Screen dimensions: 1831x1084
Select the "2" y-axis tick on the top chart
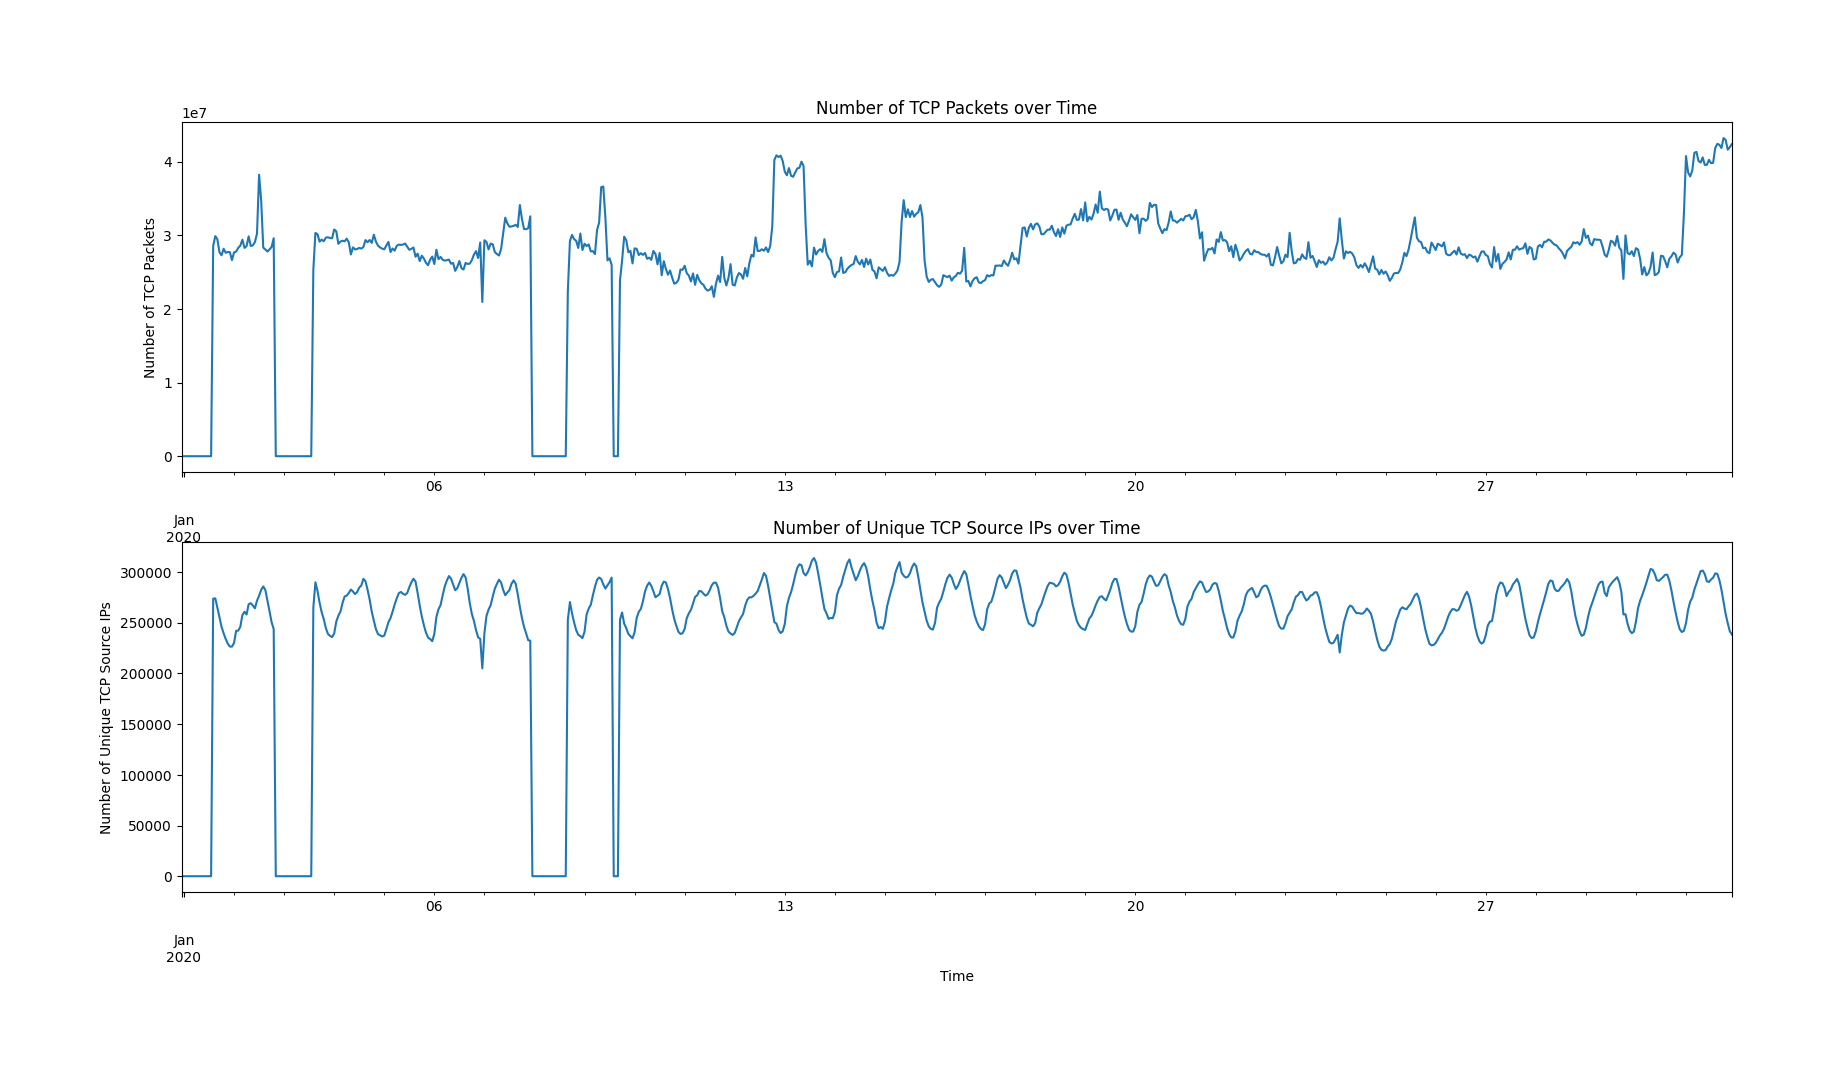point(168,310)
